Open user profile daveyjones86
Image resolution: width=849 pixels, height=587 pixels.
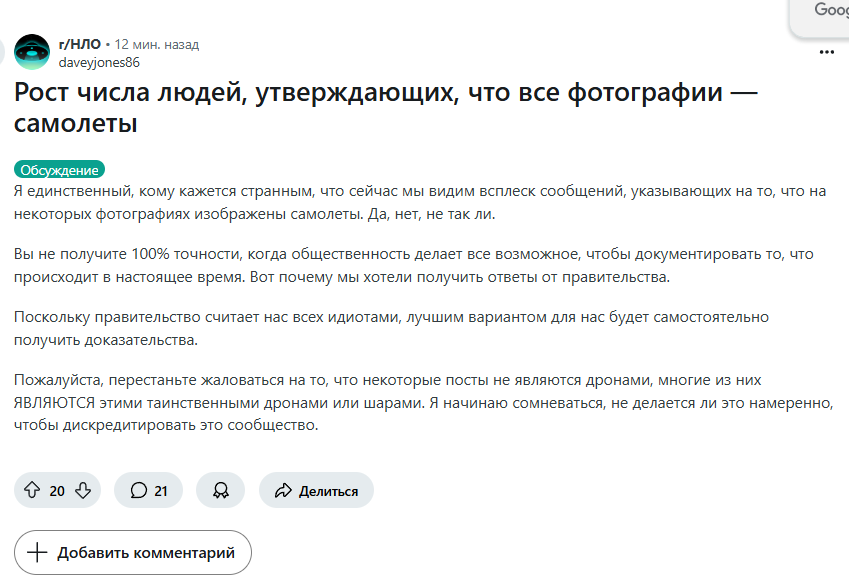(99, 62)
